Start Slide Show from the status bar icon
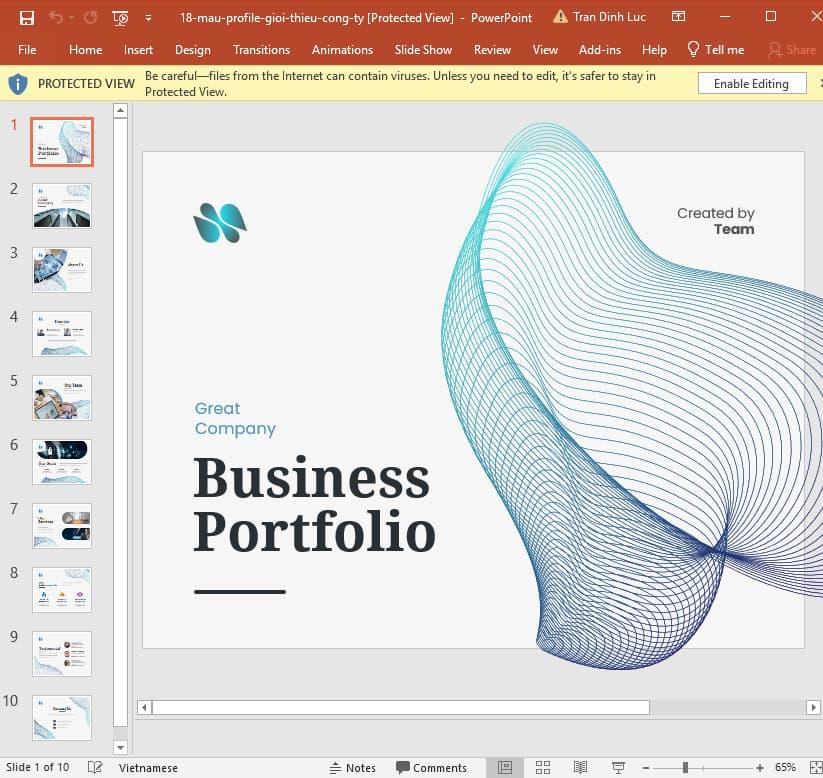This screenshot has width=823, height=778. tap(617, 767)
